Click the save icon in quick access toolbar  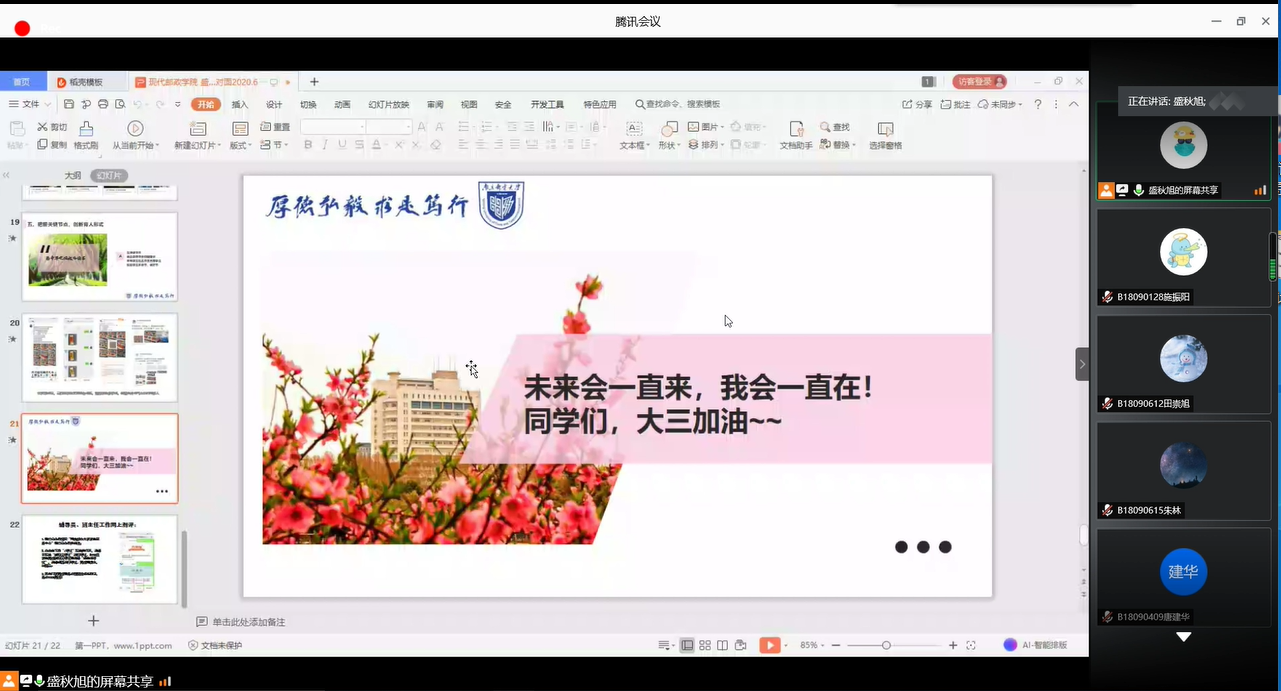[x=69, y=104]
